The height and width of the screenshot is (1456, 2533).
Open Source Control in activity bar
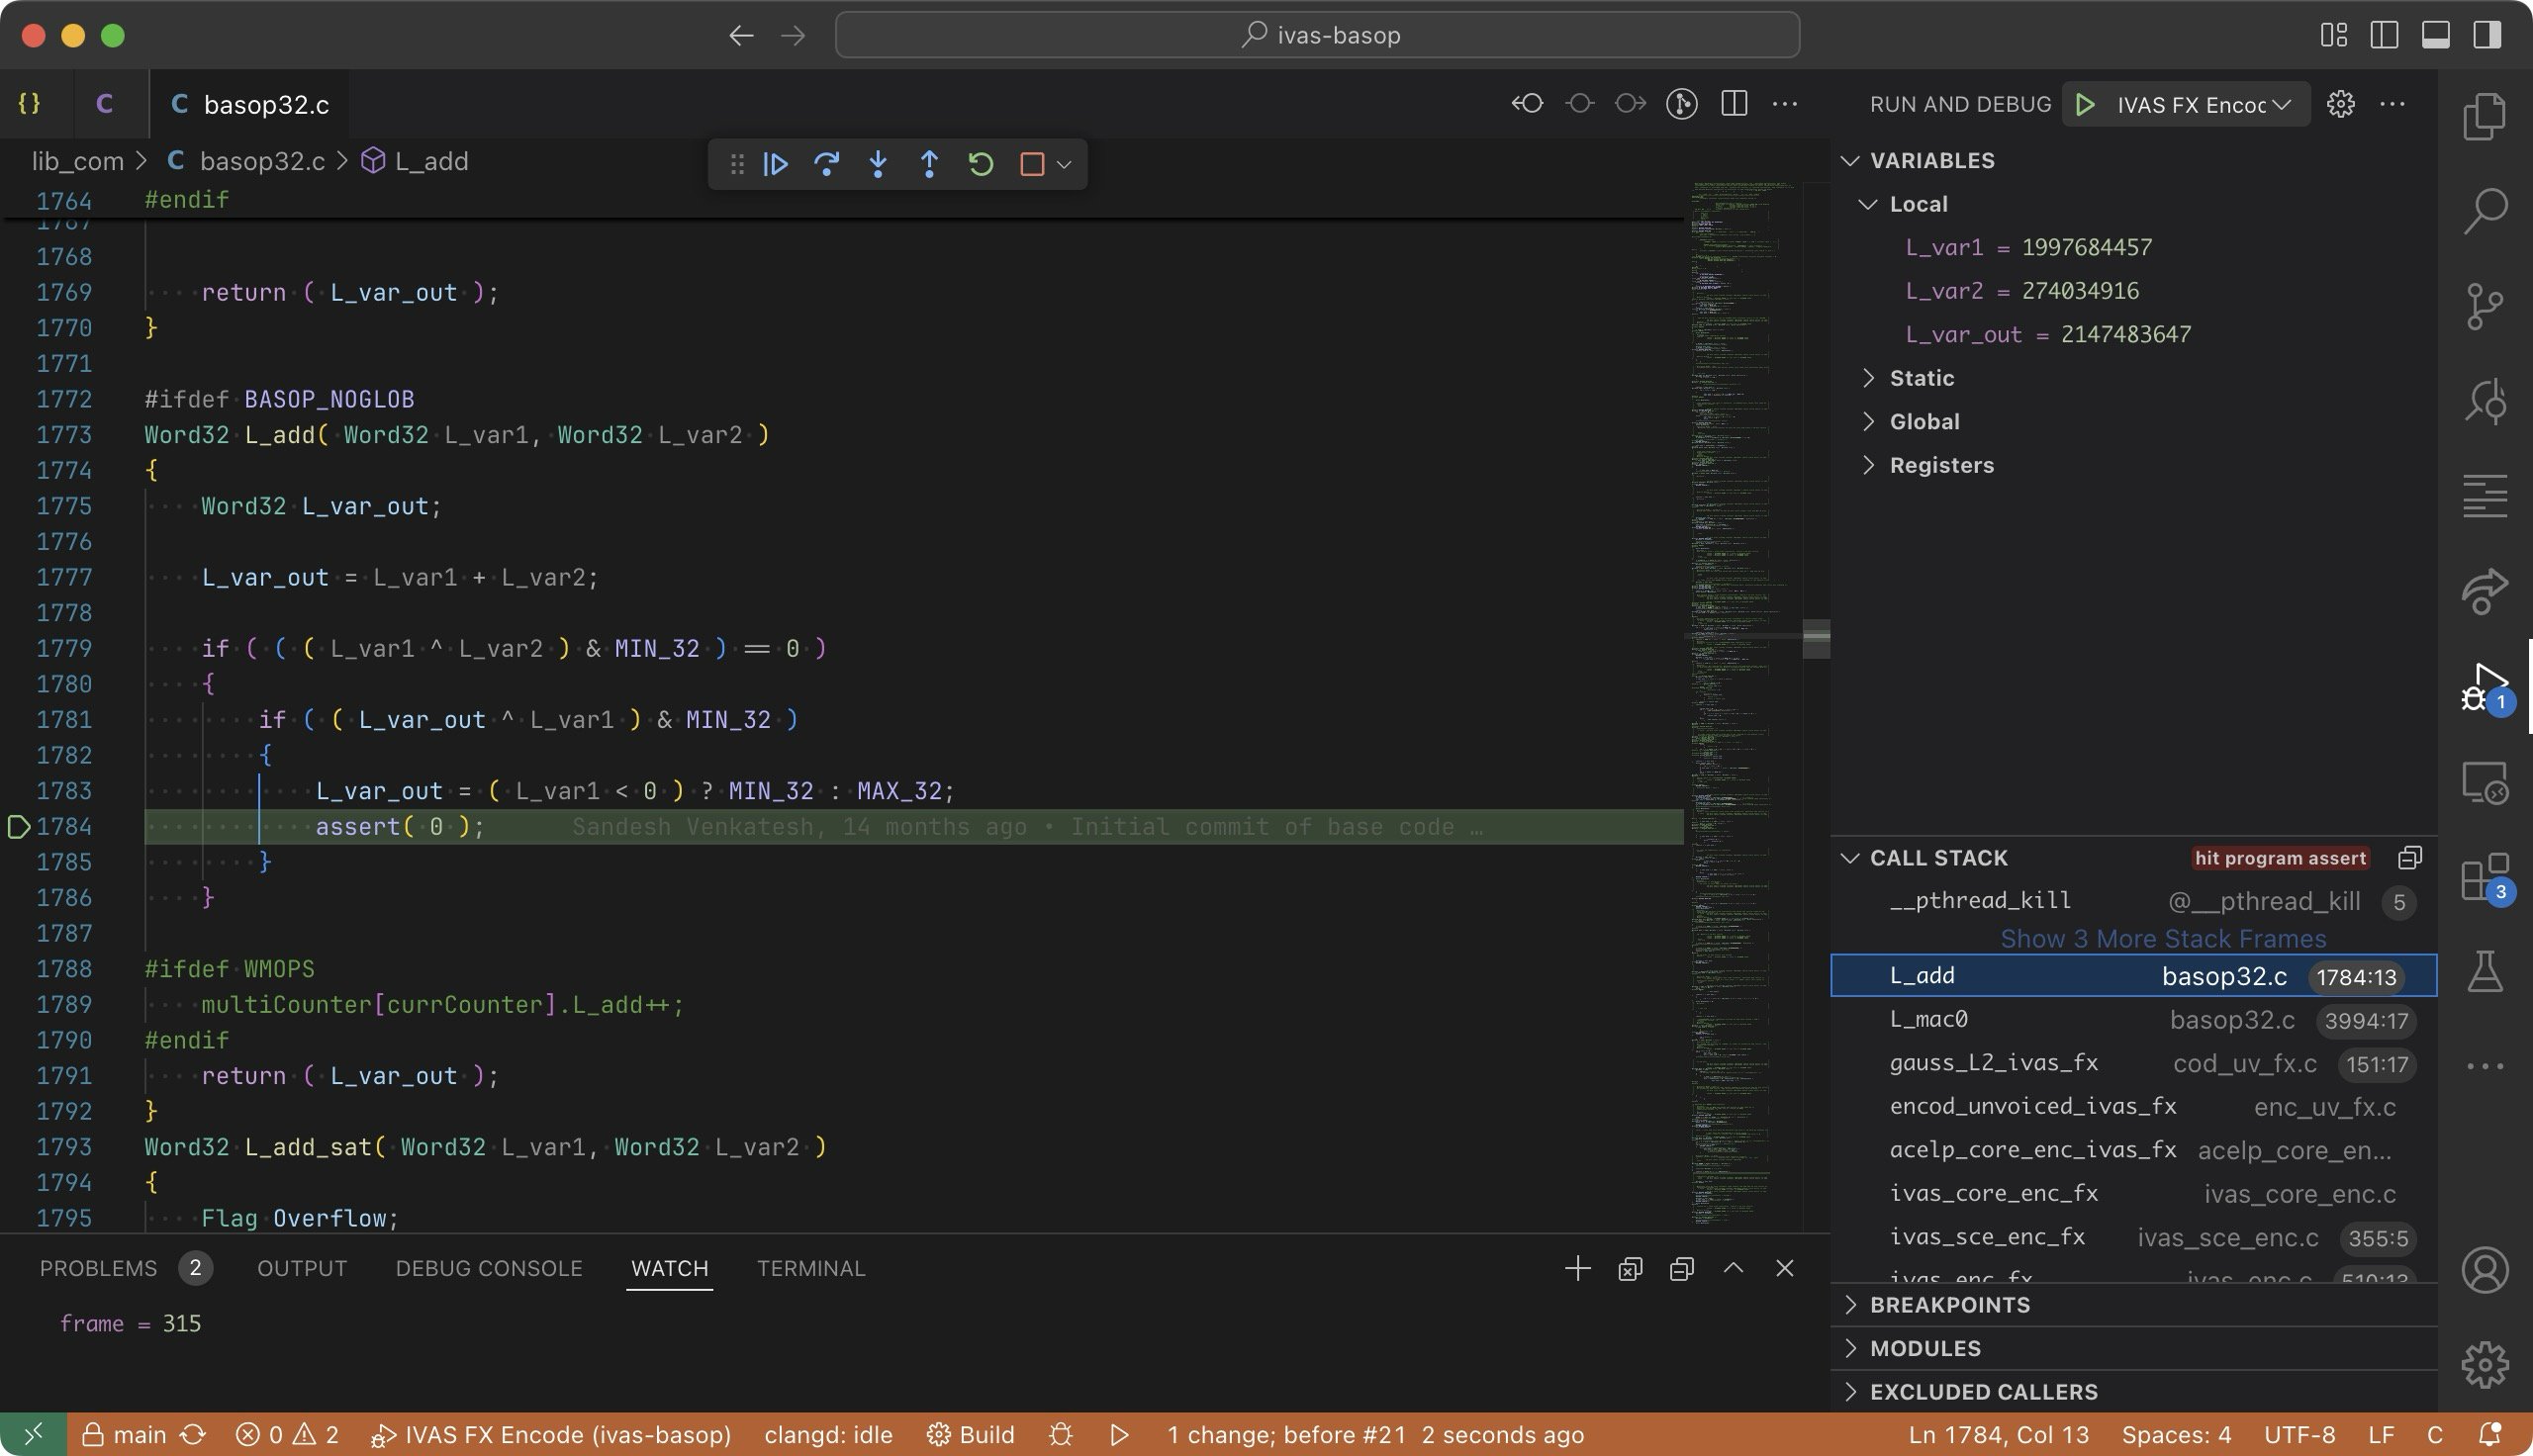[x=2485, y=306]
